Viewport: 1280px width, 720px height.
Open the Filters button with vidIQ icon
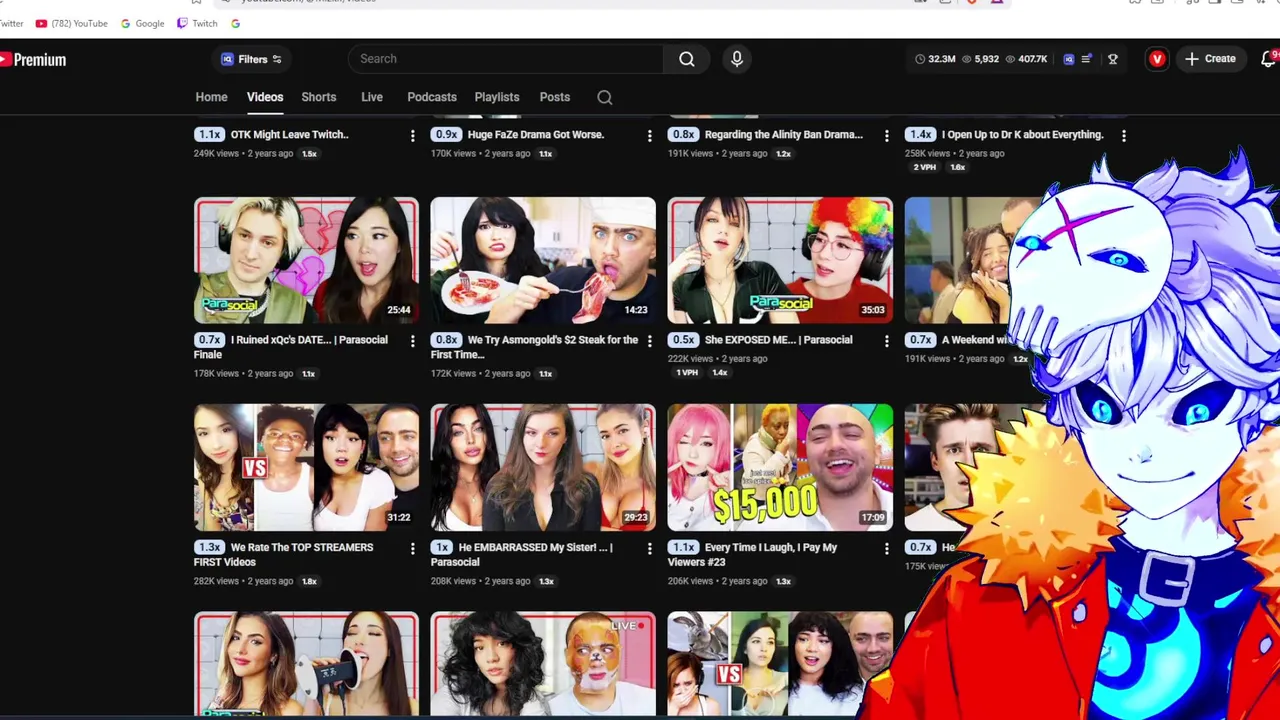tap(251, 59)
